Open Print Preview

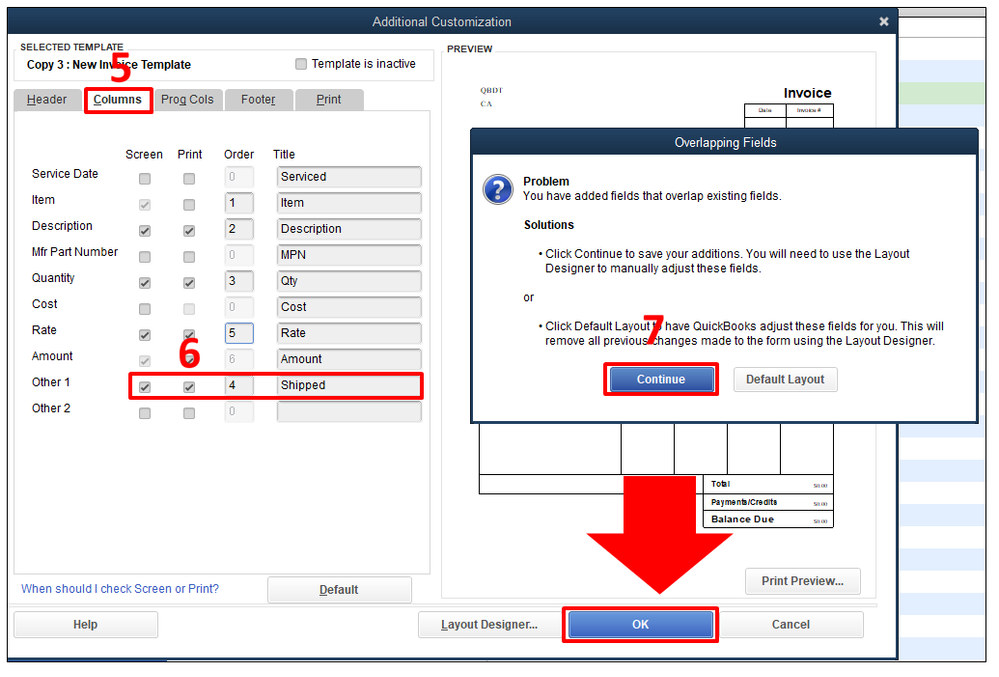[x=803, y=581]
